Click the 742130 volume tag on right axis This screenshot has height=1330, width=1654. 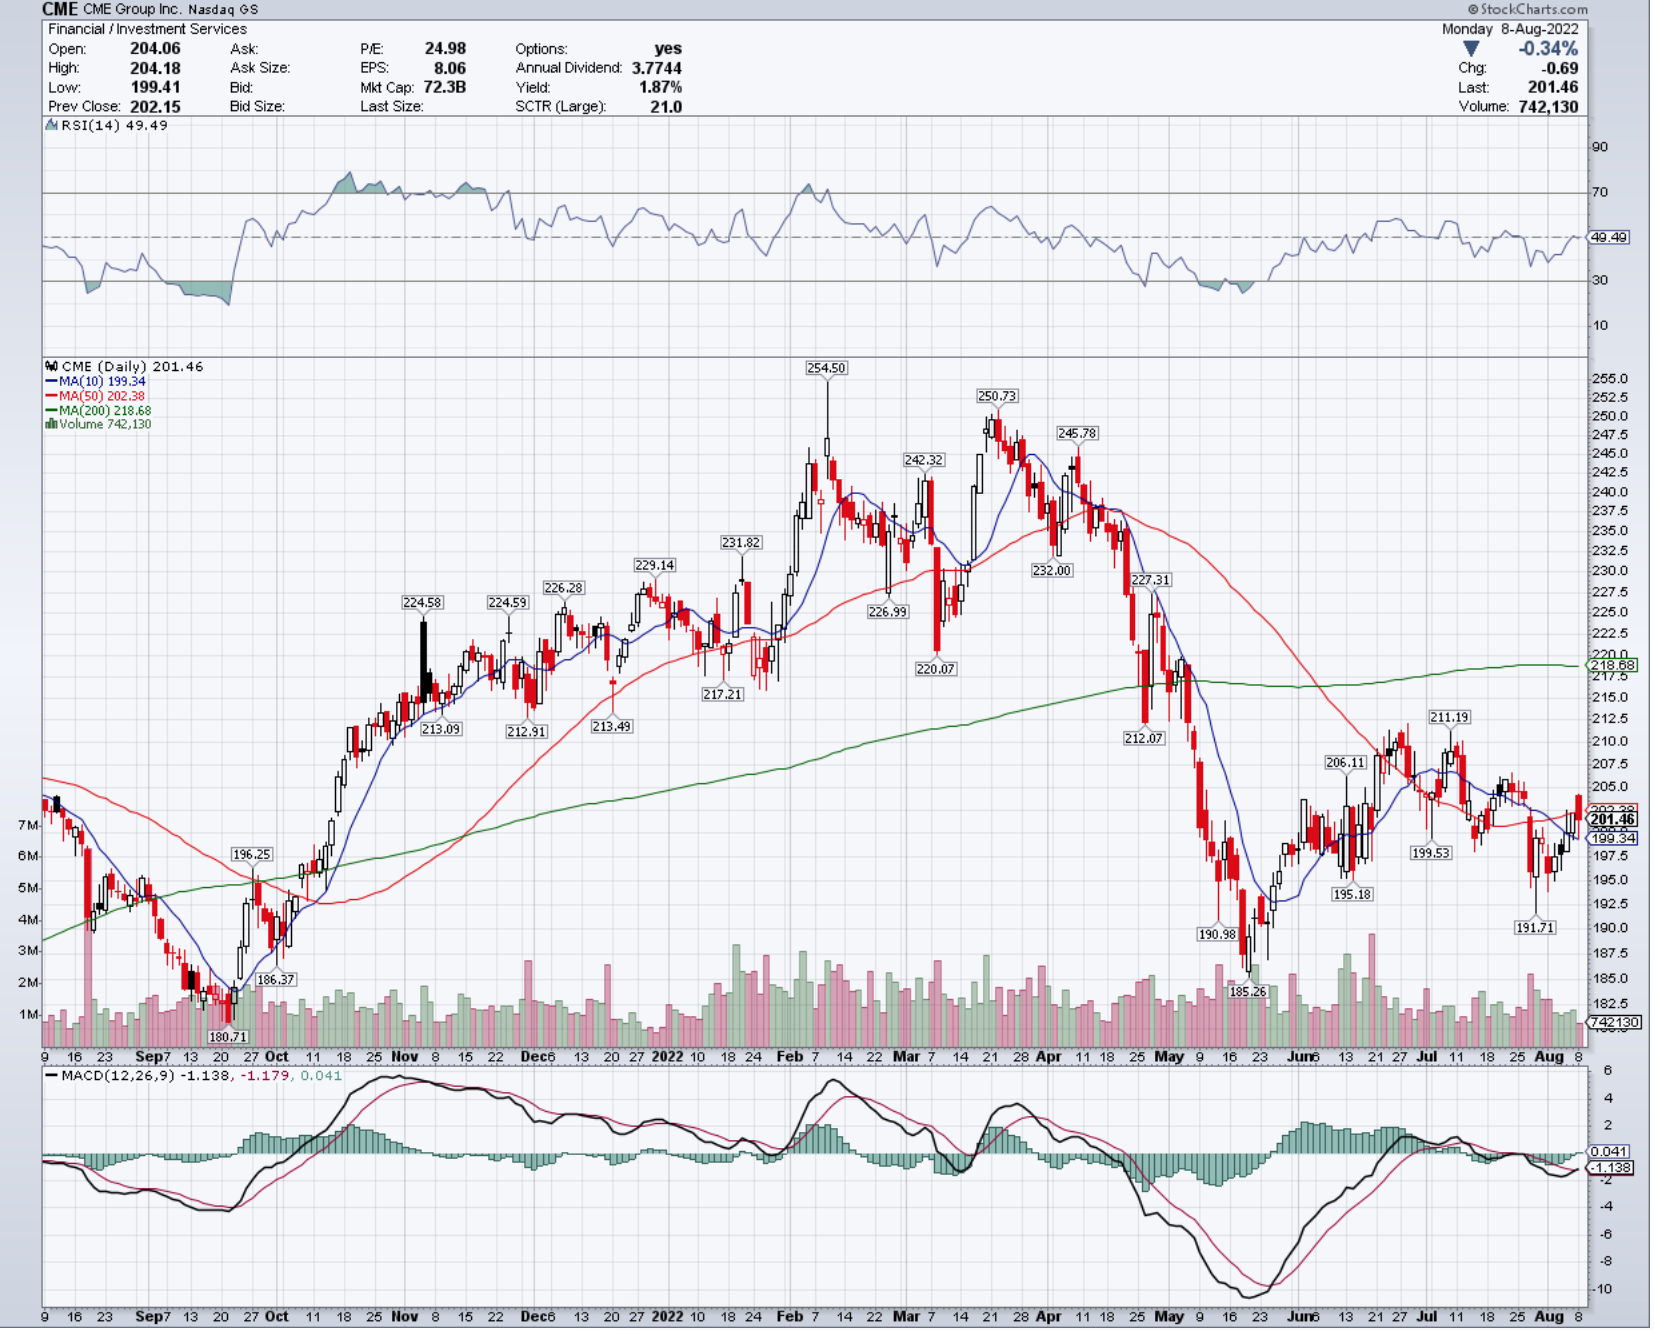point(1614,1022)
